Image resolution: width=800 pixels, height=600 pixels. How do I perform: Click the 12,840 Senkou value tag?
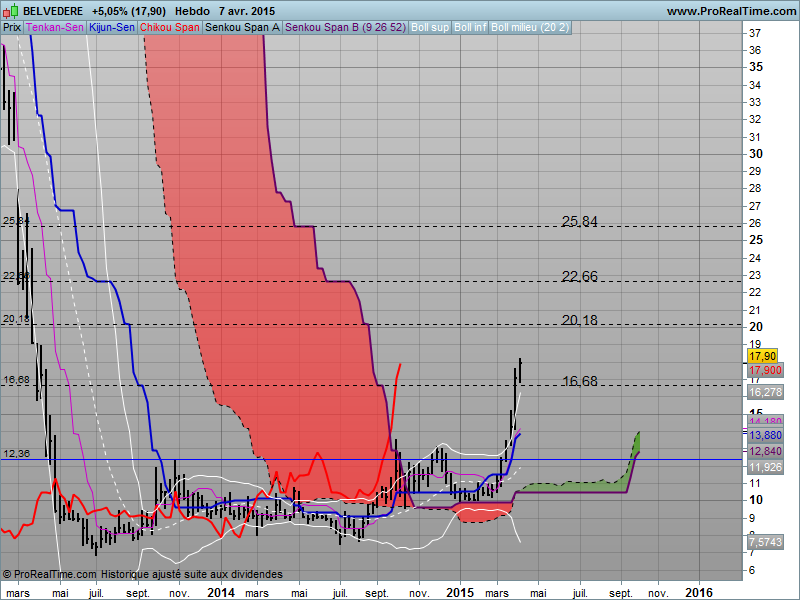765,451
